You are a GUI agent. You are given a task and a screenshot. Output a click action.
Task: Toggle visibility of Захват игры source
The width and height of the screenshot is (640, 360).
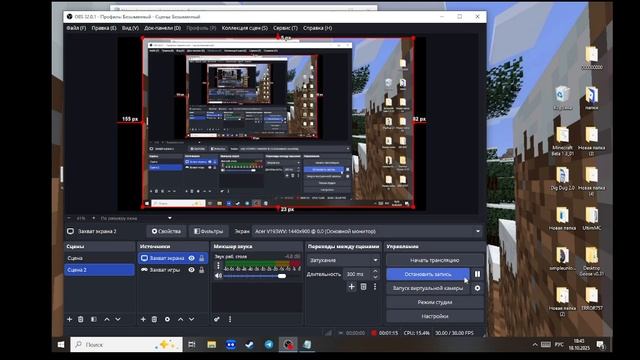(191, 270)
